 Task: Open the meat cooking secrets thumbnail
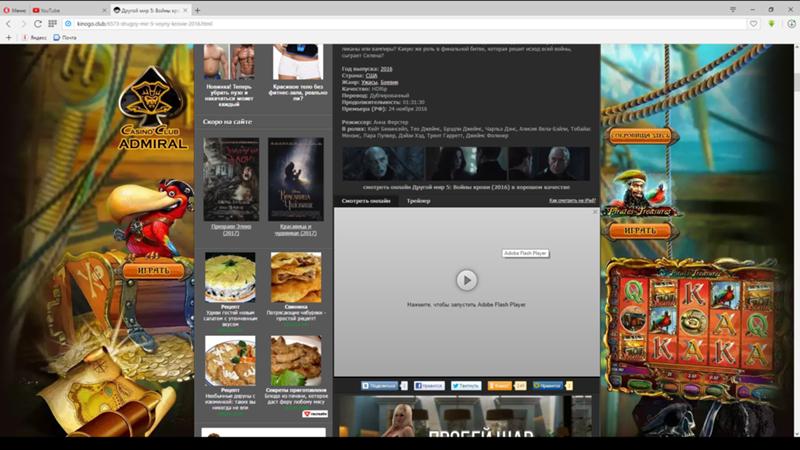[x=296, y=361]
